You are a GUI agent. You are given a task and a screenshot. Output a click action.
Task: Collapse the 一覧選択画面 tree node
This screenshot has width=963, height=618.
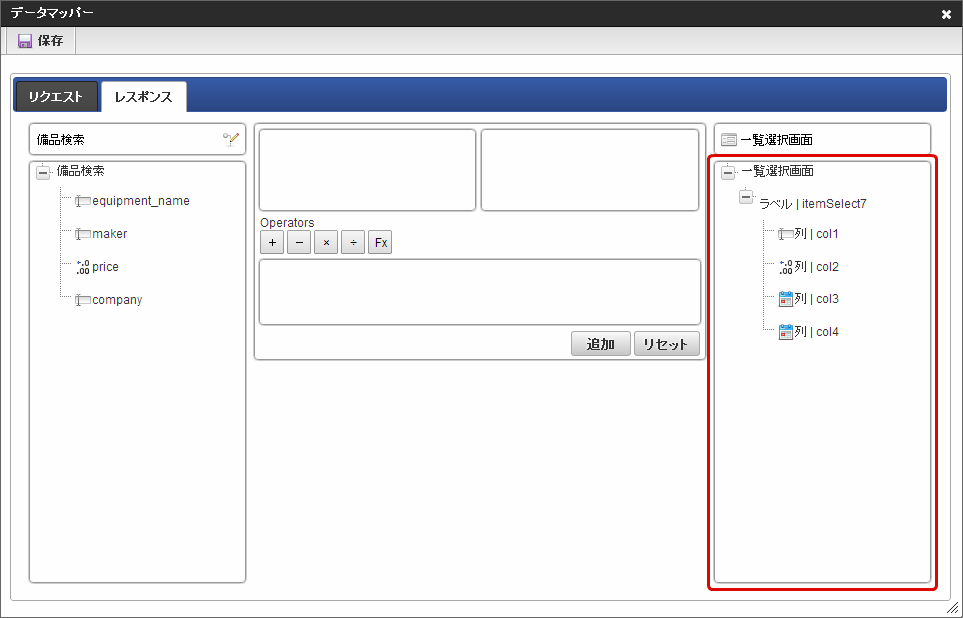(726, 171)
